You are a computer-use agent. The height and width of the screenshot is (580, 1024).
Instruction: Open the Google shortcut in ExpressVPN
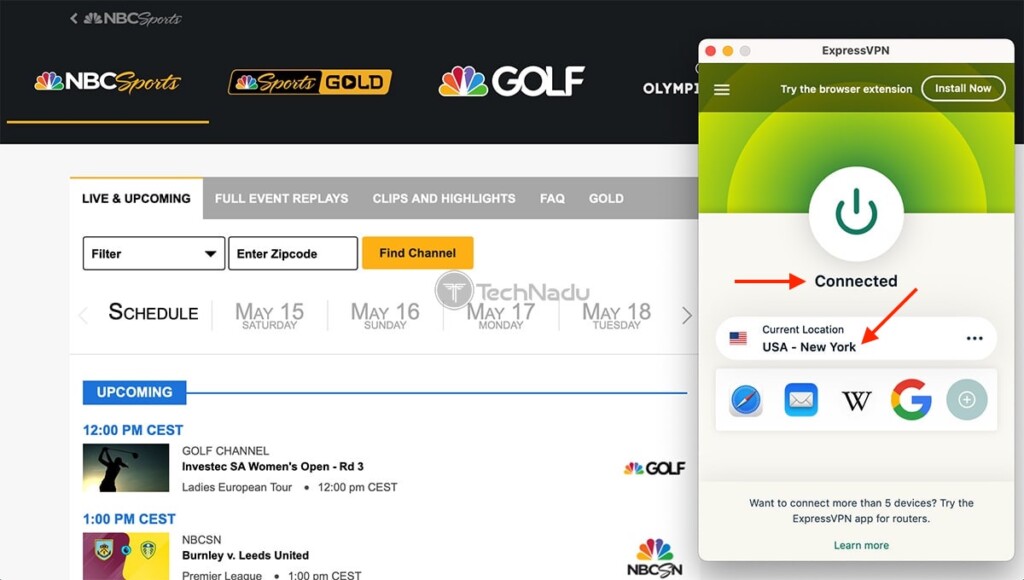[x=911, y=399]
